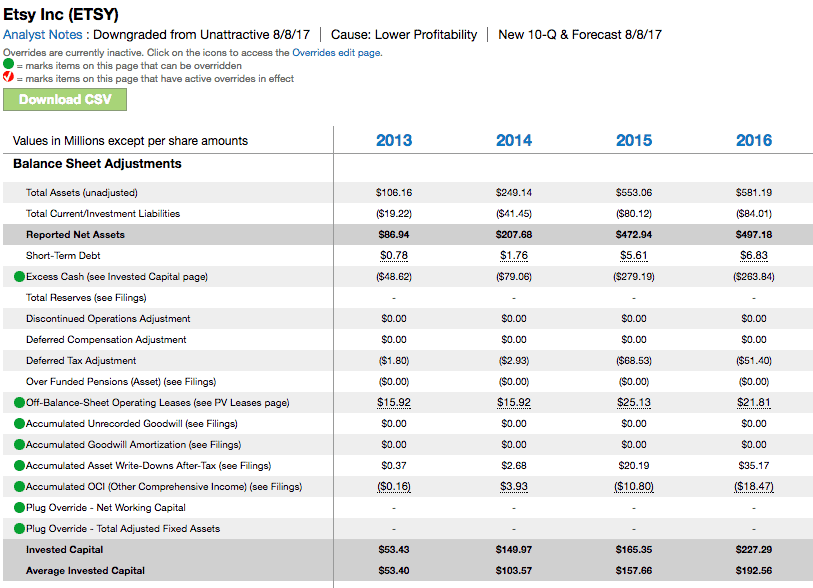Click Average Invested Capital row label

85,571
